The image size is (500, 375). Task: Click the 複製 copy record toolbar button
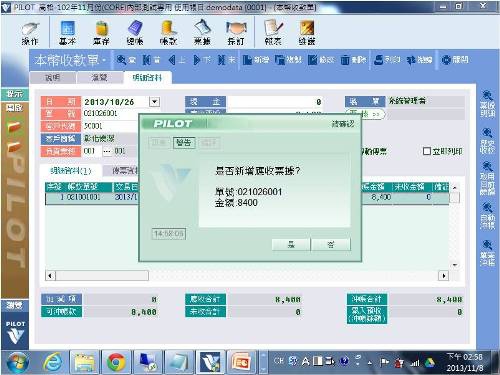[x=288, y=60]
